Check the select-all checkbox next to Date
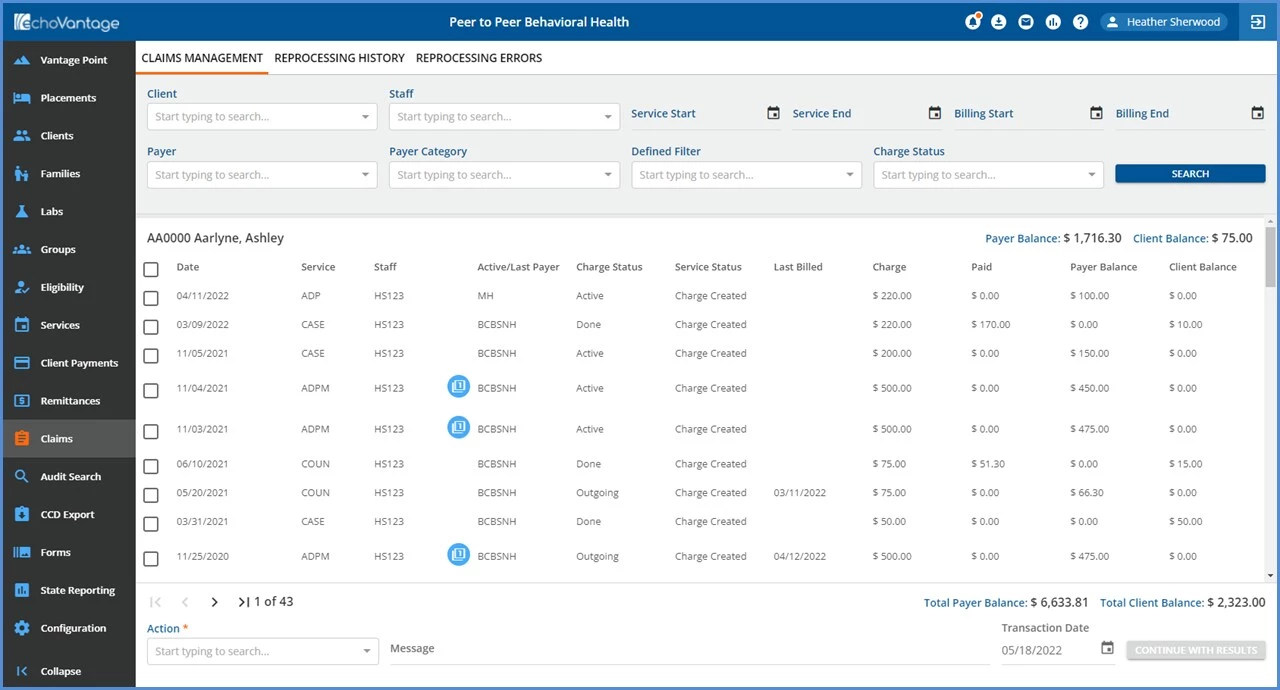This screenshot has width=1280, height=690. [x=151, y=269]
